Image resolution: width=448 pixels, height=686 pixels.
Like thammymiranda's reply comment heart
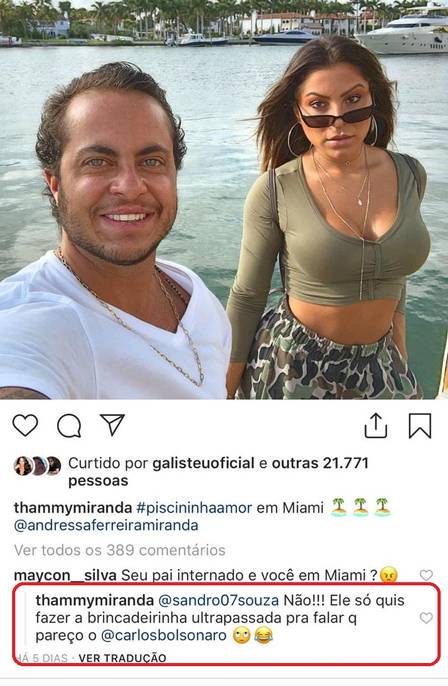click(426, 618)
